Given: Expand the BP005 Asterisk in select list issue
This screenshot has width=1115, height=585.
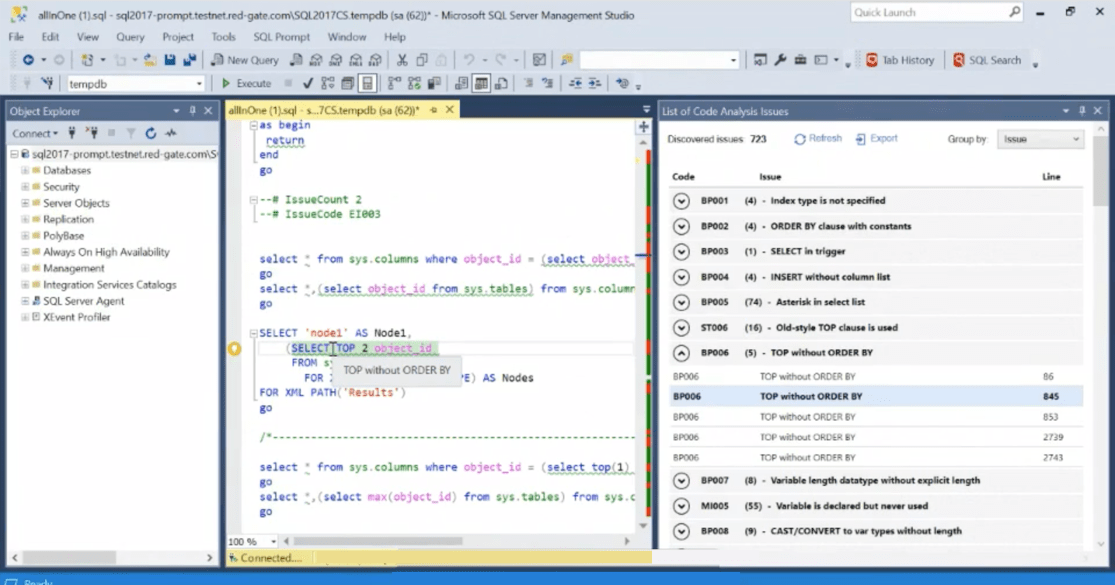Looking at the screenshot, I should coord(681,301).
